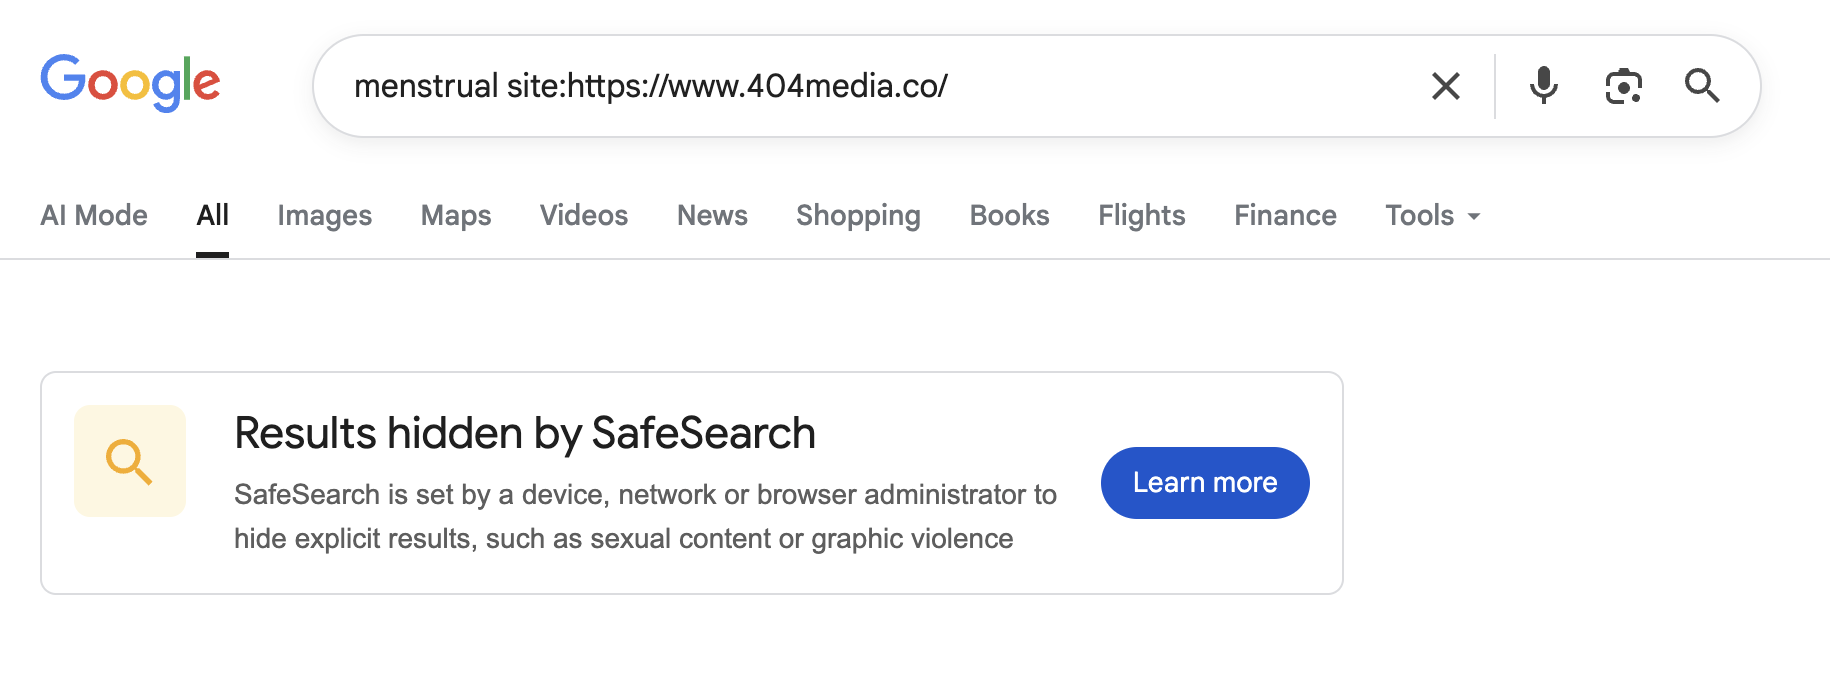Open search by image camera icon
1830x684 pixels.
[x=1623, y=86]
